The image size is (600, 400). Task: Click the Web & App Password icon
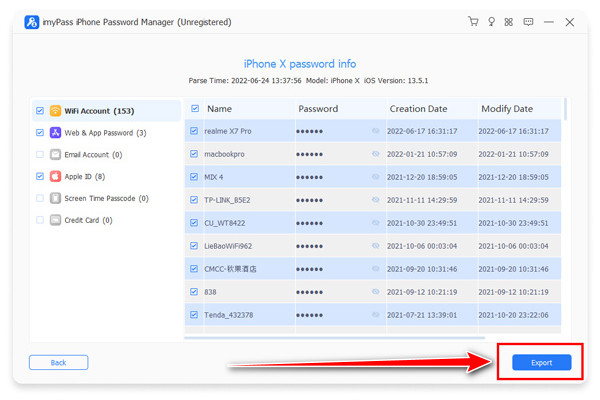[x=56, y=133]
